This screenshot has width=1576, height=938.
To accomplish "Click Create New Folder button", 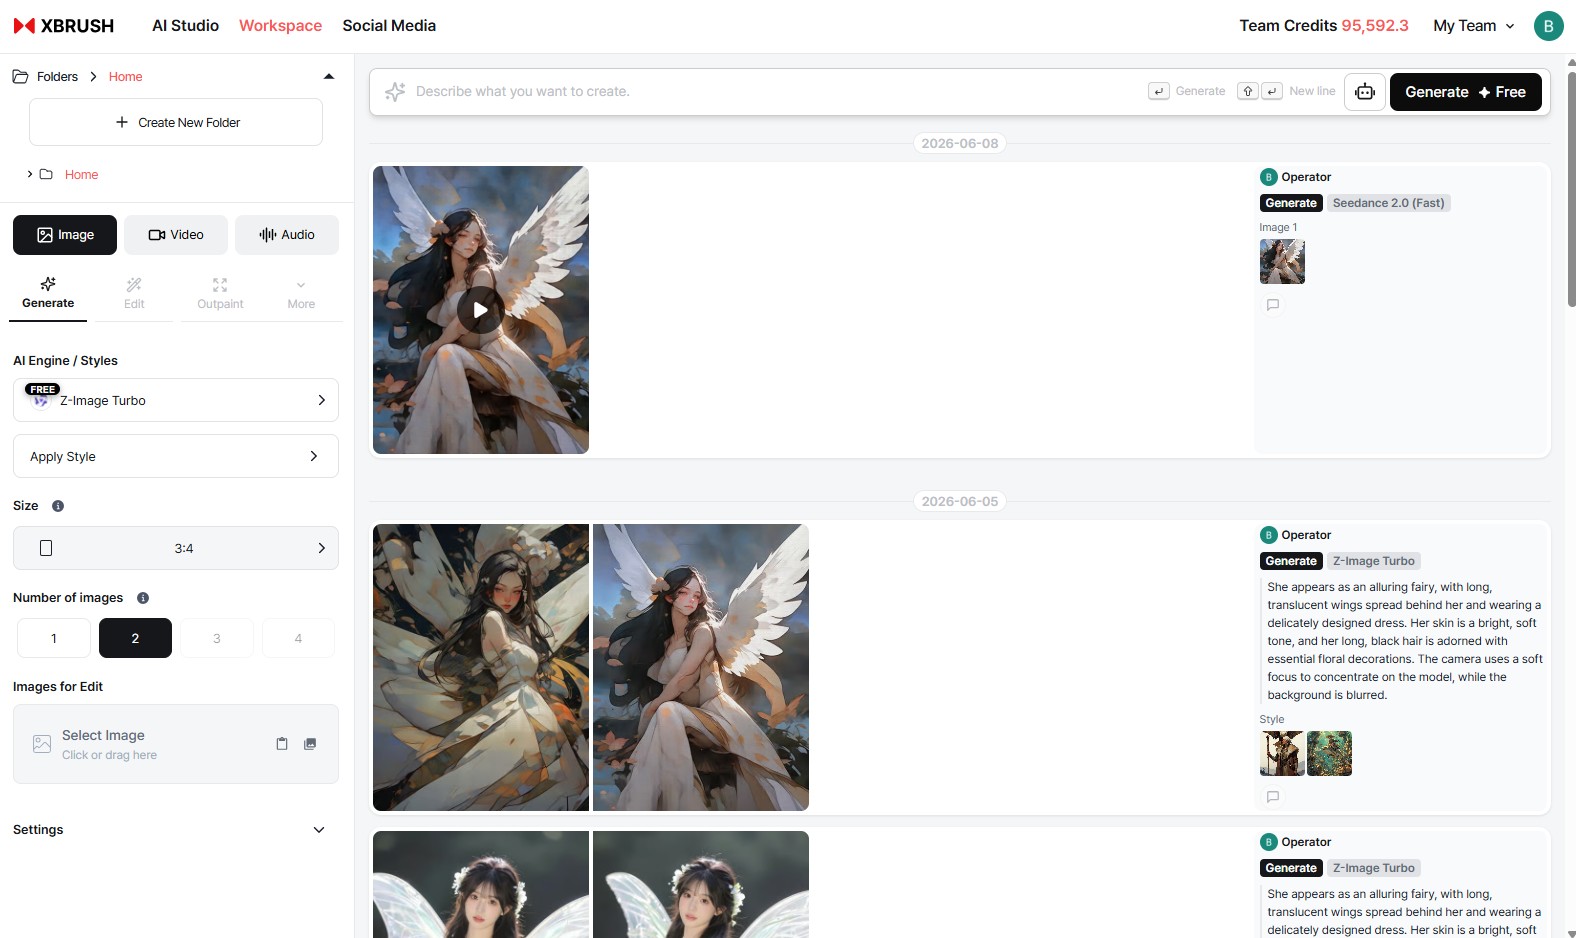I will pos(176,122).
